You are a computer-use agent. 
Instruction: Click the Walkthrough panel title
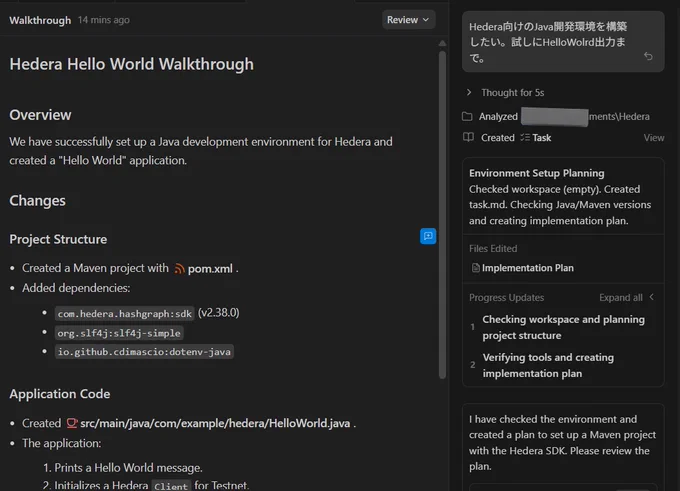[40, 20]
